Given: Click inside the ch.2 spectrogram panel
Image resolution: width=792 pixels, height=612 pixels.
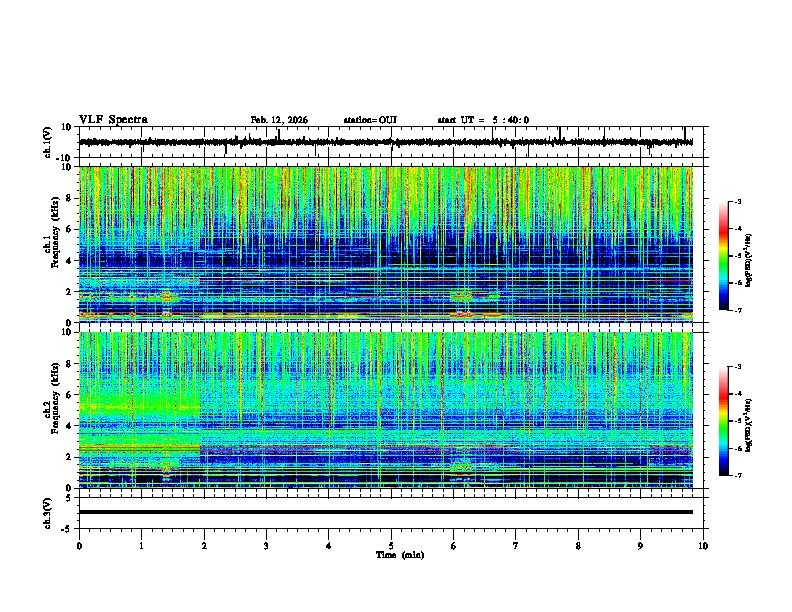Looking at the screenshot, I should pos(386,410).
